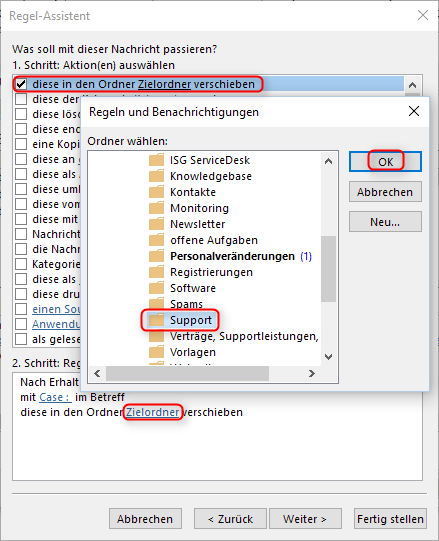Click Abbrechen in the Regel-Assistent footer
Screen dimensions: 439x541
click(x=145, y=519)
